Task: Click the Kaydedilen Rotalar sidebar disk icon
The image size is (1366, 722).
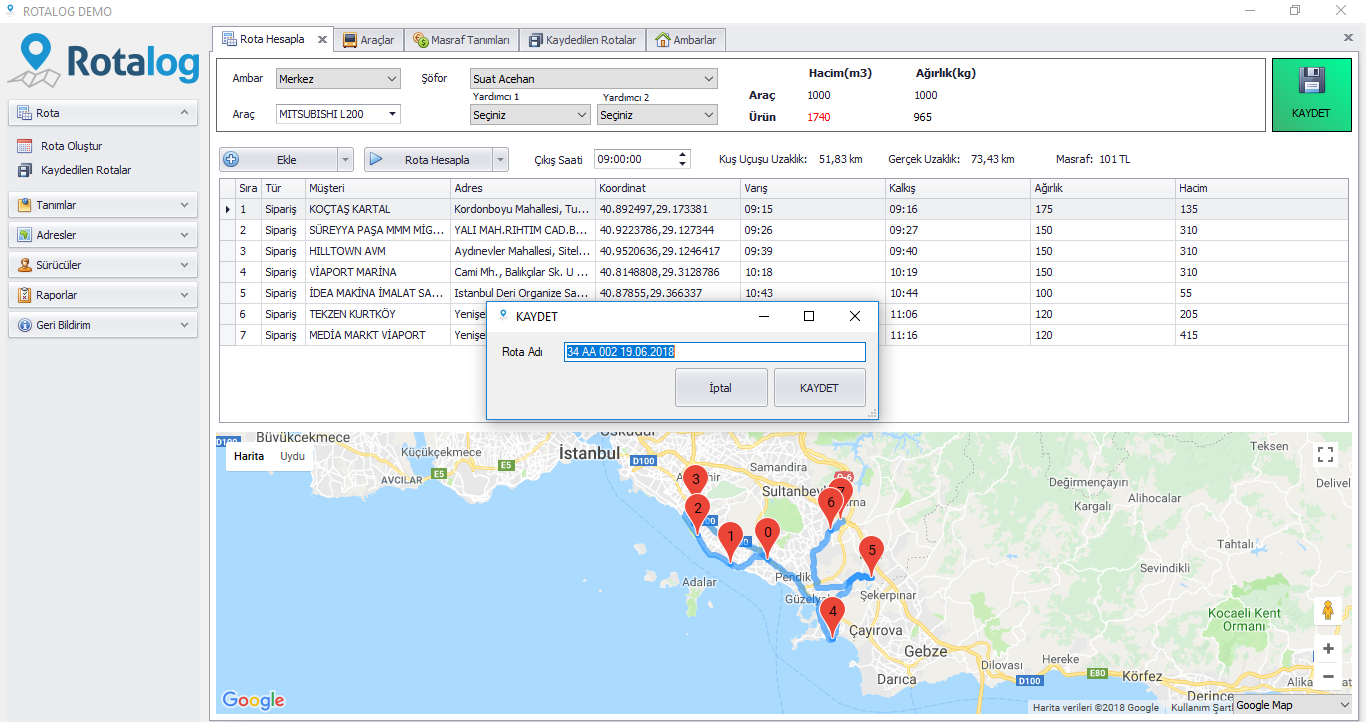Action: (x=24, y=170)
